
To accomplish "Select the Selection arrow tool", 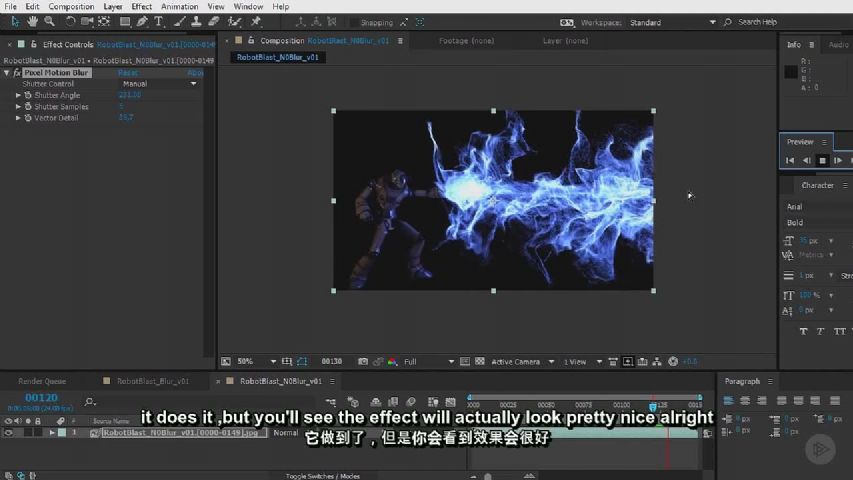I will pyautogui.click(x=15, y=22).
